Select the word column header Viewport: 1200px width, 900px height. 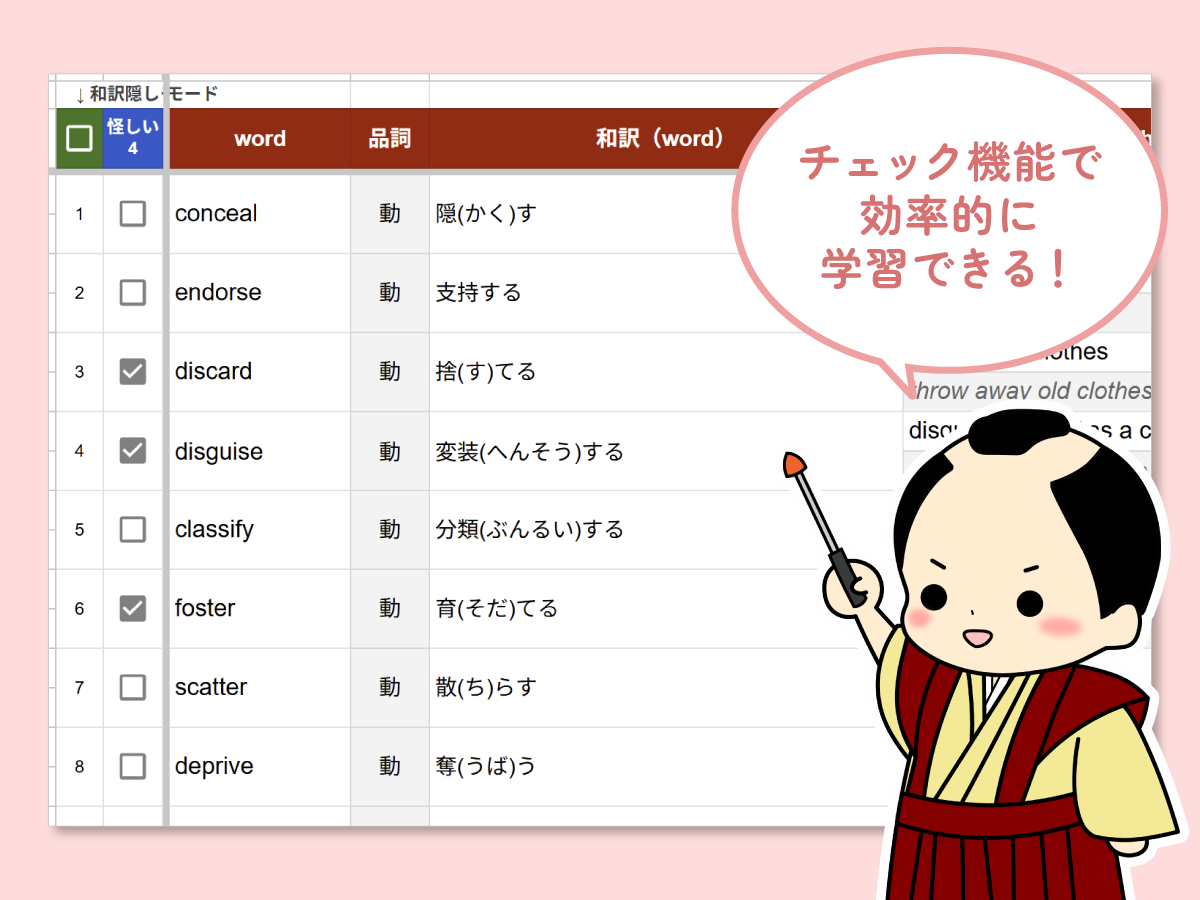tap(259, 139)
